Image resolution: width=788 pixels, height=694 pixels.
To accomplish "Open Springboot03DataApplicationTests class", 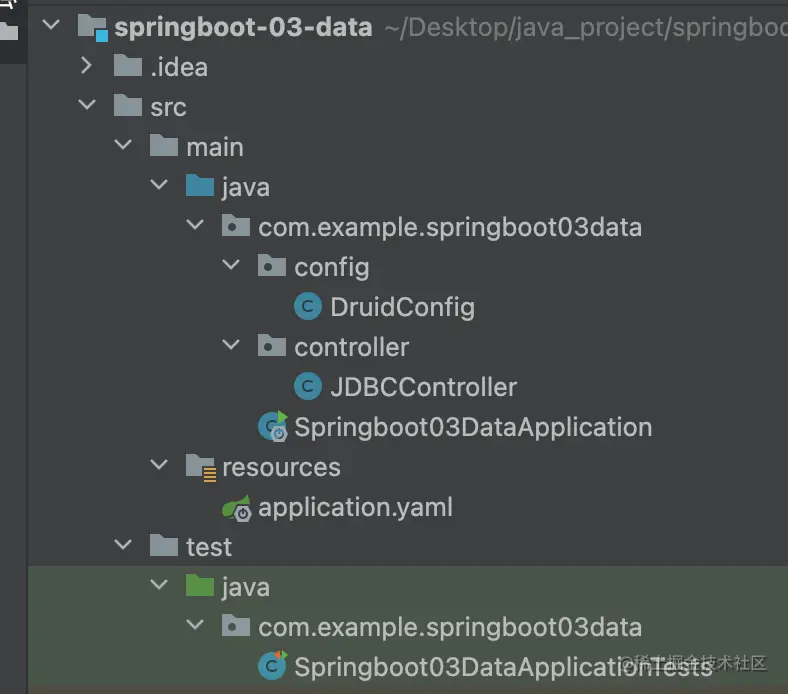I will point(503,667).
